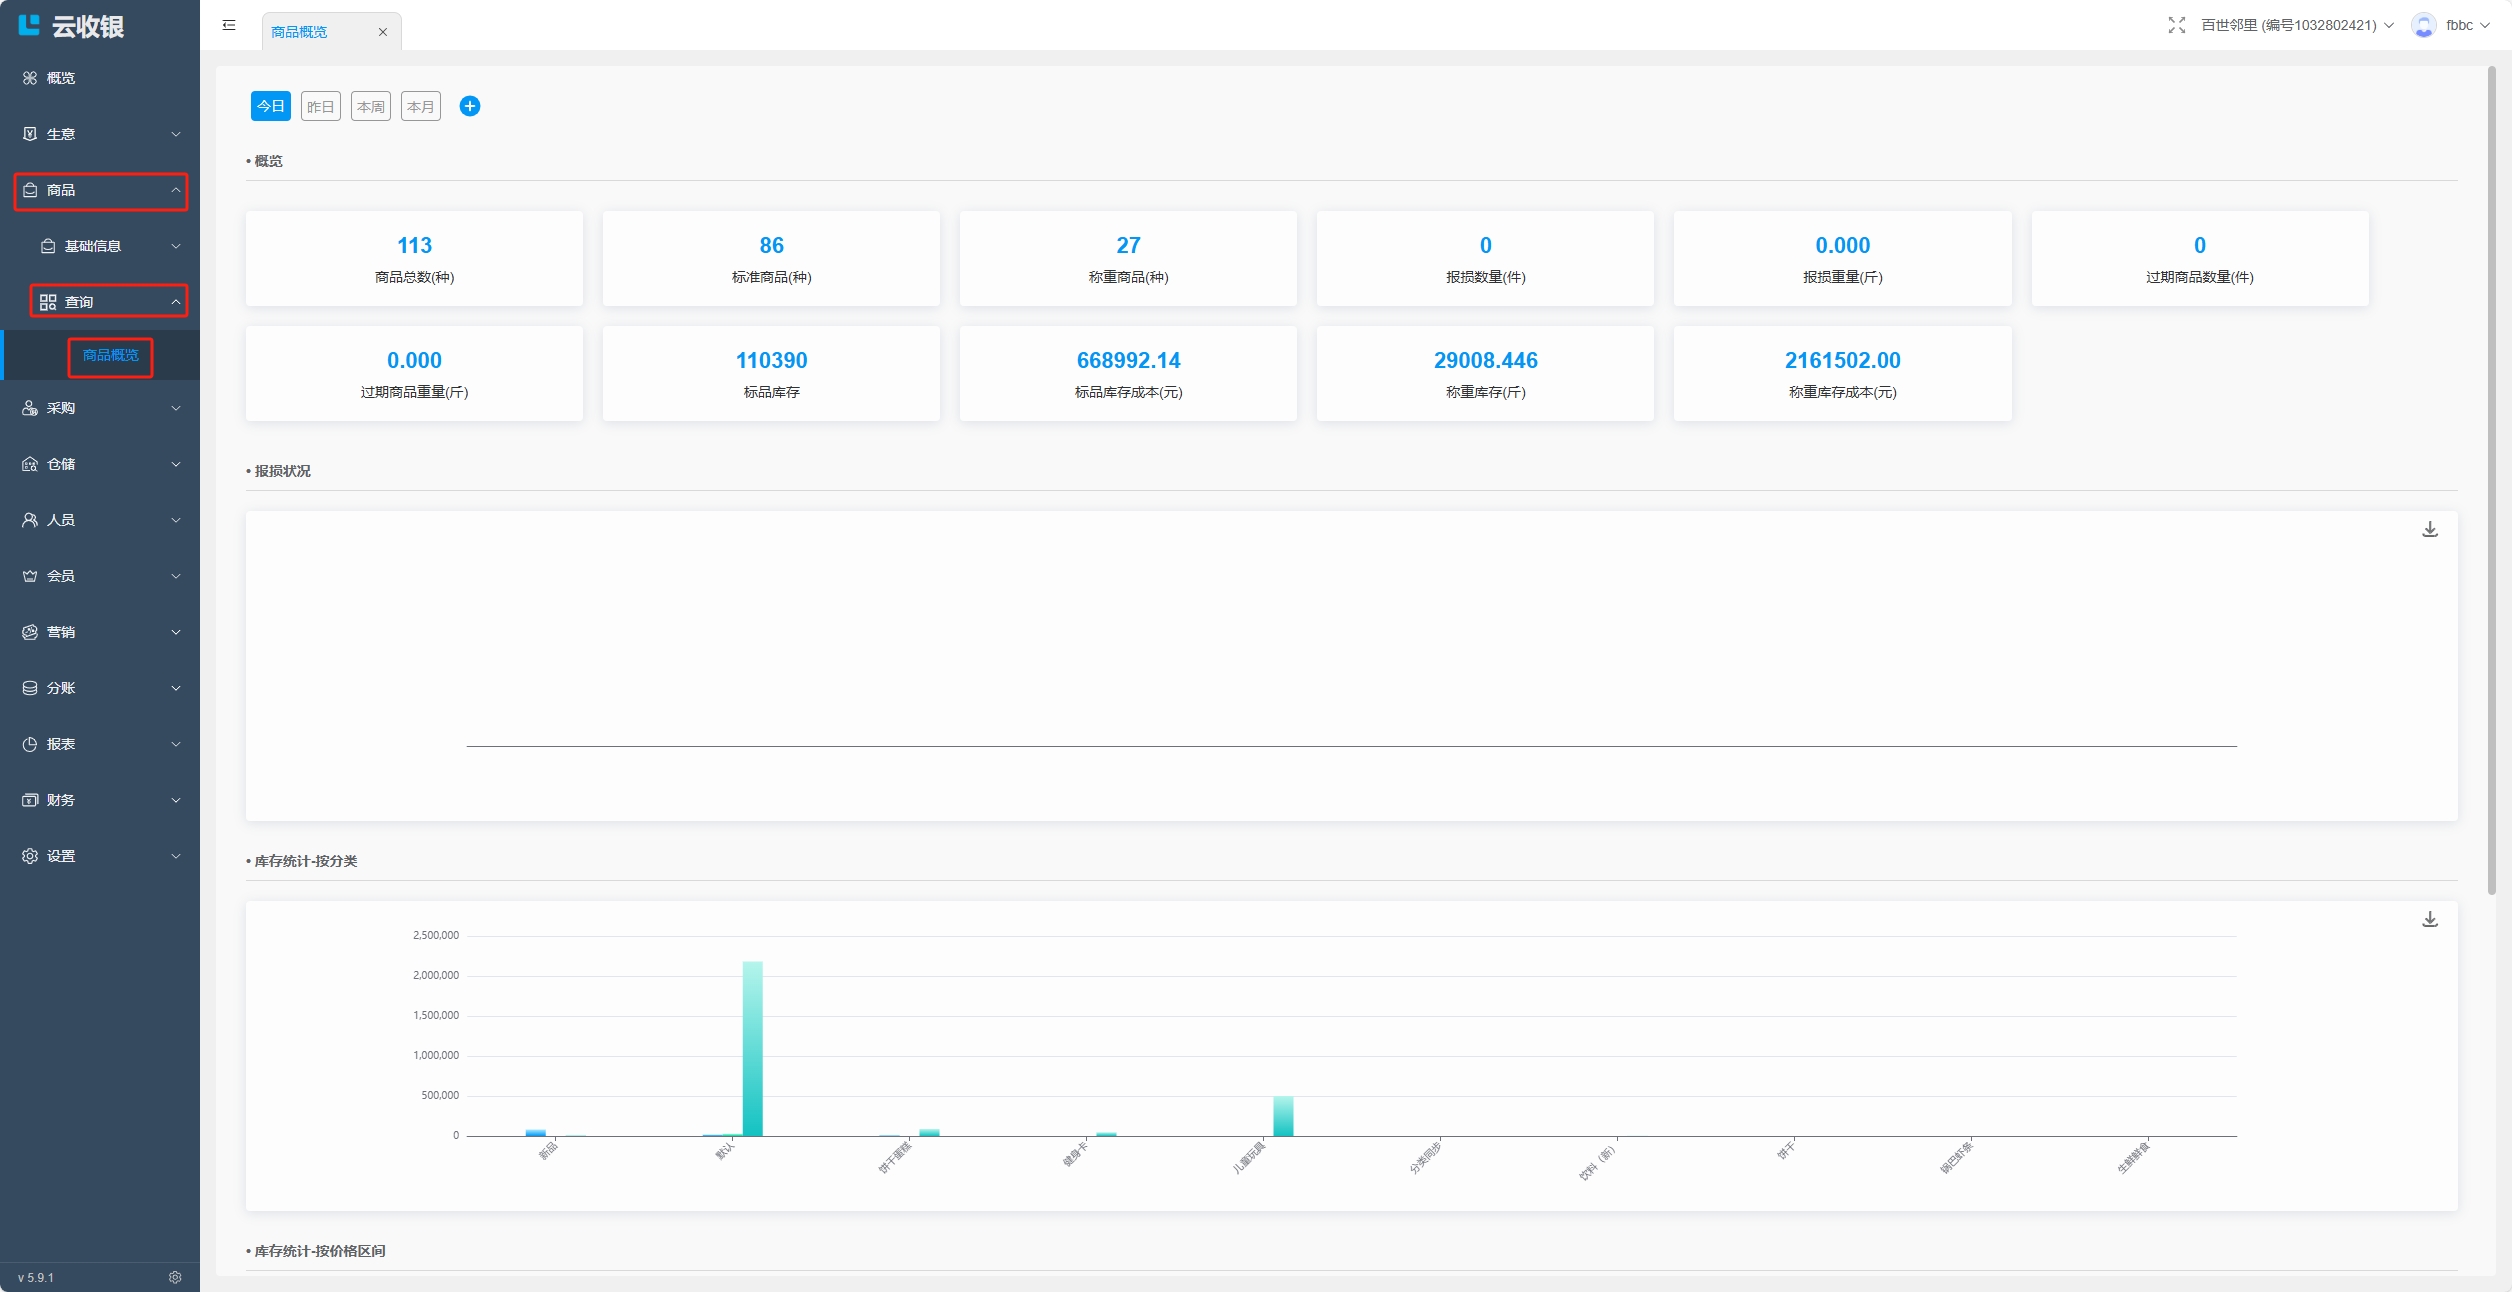Download the 报损状况 chart
The width and height of the screenshot is (2512, 1292).
point(2429,529)
